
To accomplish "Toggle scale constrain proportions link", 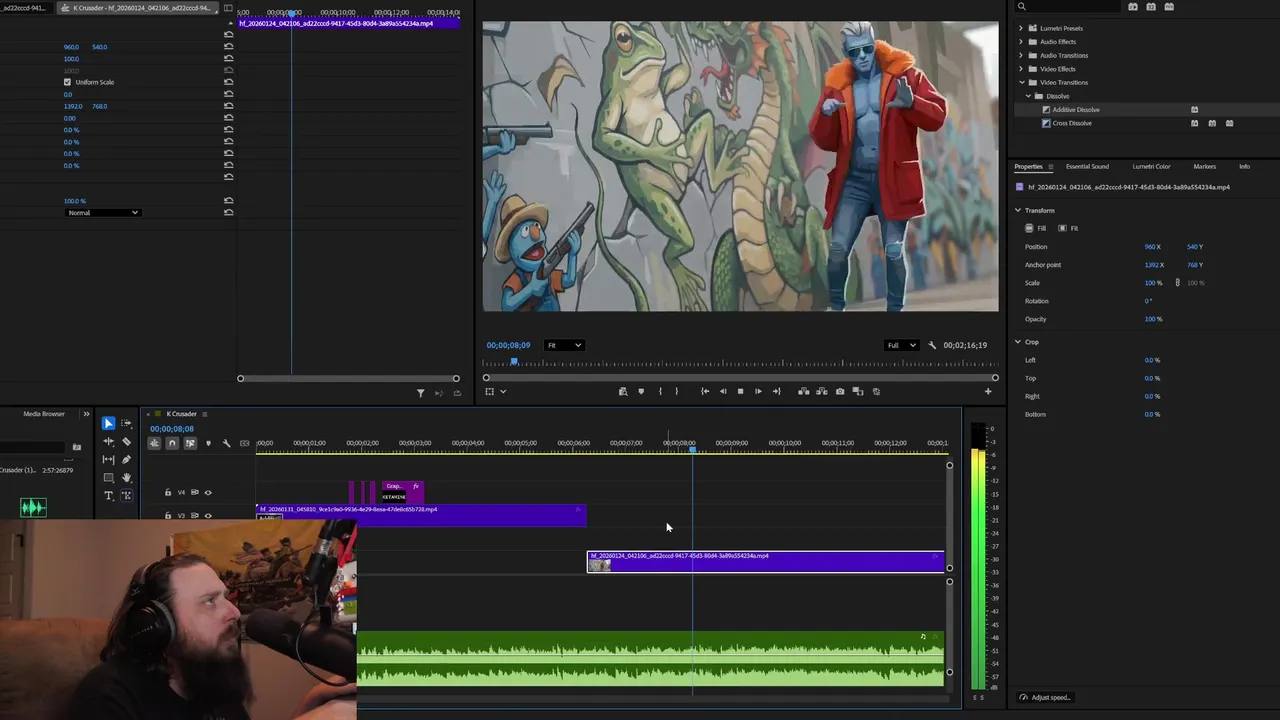I will 1177,283.
